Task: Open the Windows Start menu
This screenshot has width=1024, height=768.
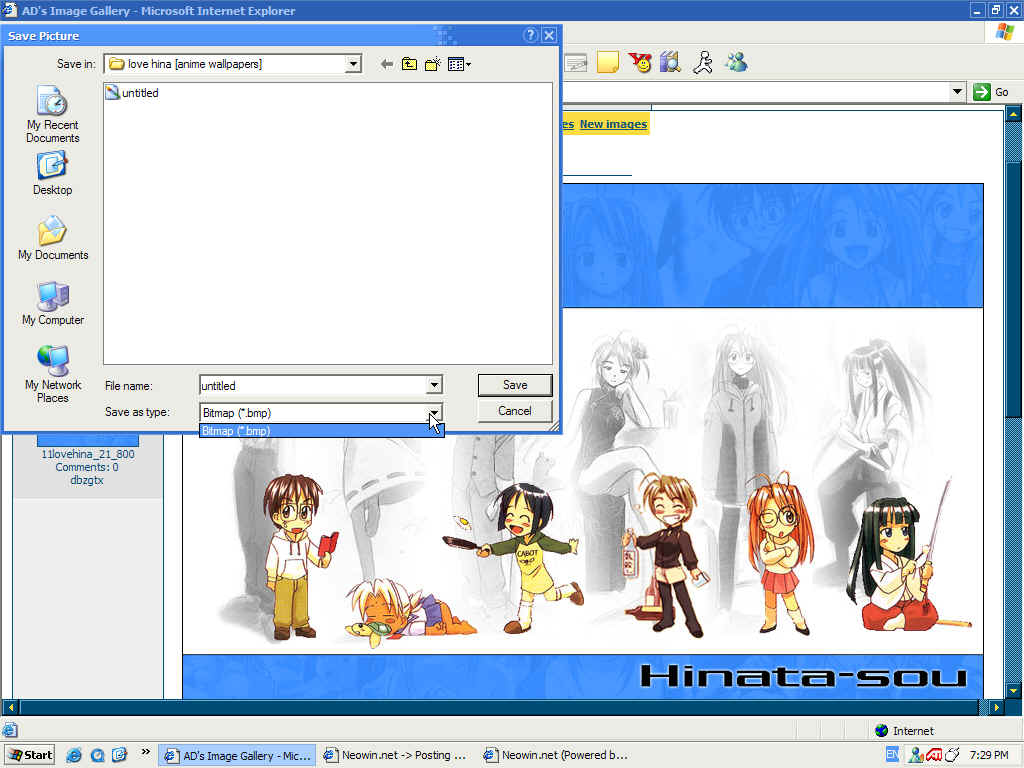Action: point(29,755)
